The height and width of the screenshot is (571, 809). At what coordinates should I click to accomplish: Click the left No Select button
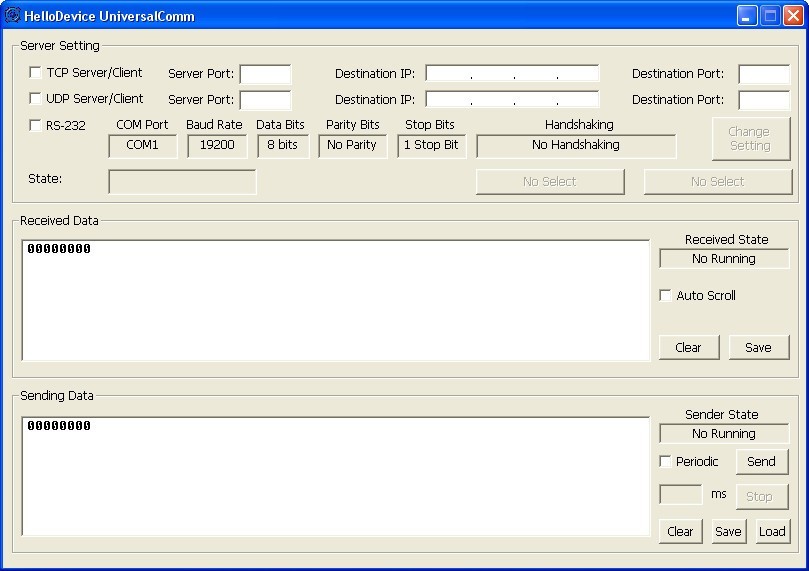click(x=550, y=182)
